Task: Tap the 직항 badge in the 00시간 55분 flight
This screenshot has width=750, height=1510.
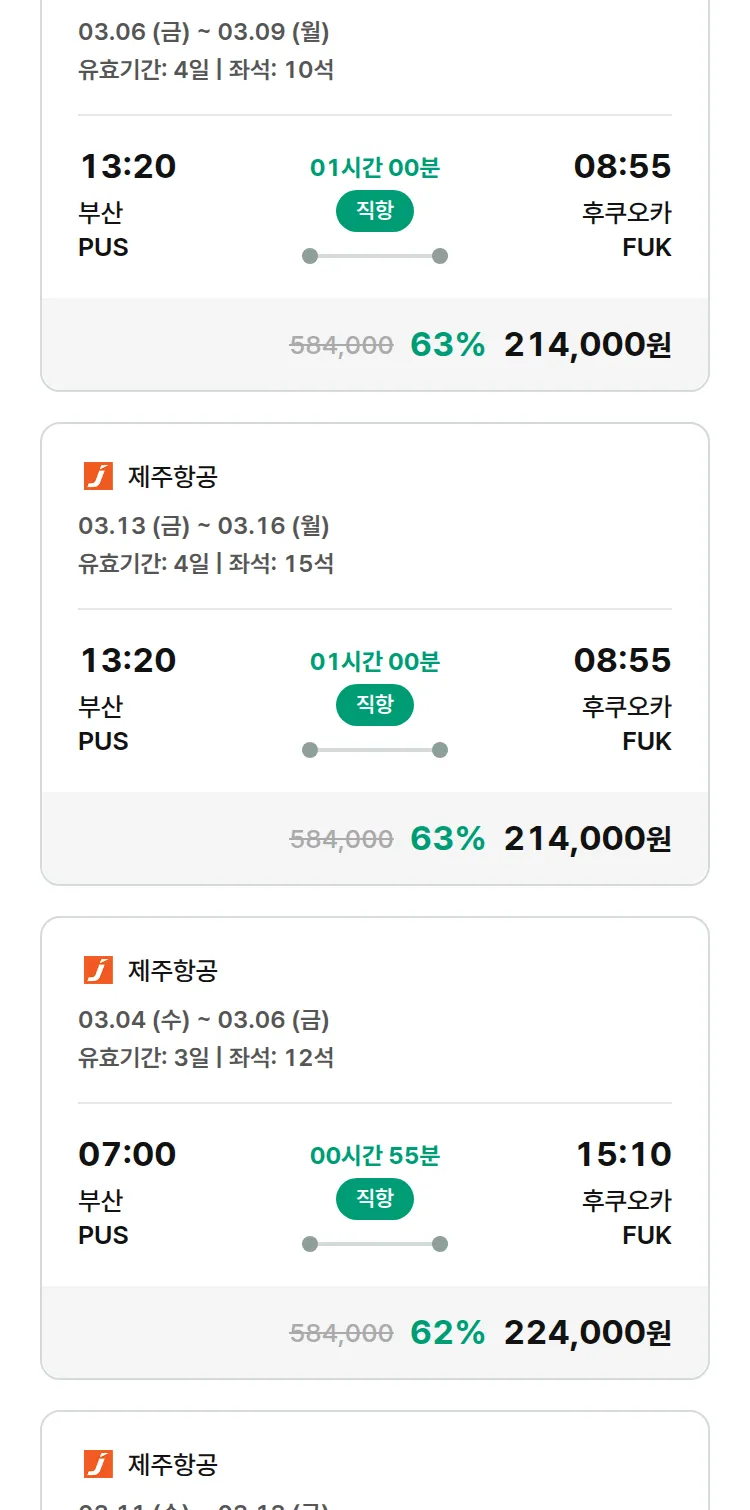Action: point(374,1199)
